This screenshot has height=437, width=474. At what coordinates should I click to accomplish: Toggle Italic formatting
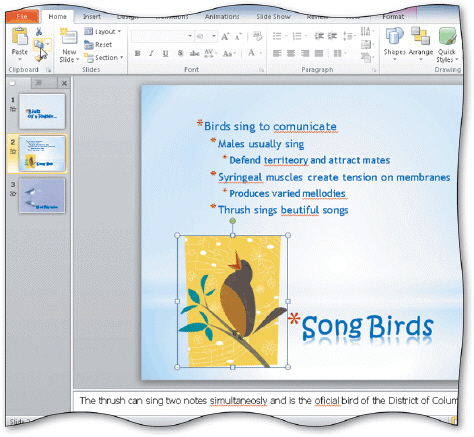(x=151, y=53)
